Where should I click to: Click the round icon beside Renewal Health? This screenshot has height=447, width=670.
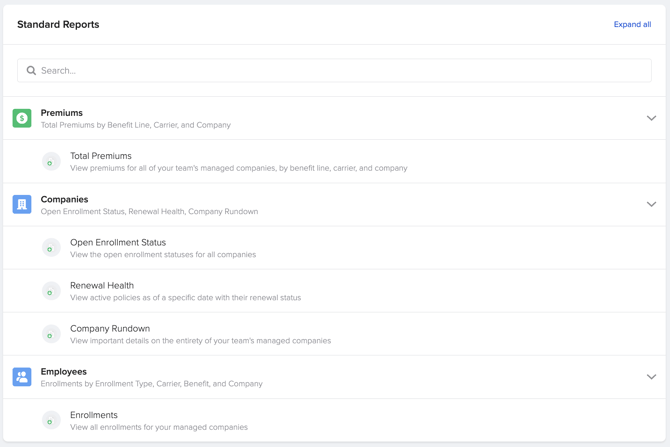click(51, 291)
